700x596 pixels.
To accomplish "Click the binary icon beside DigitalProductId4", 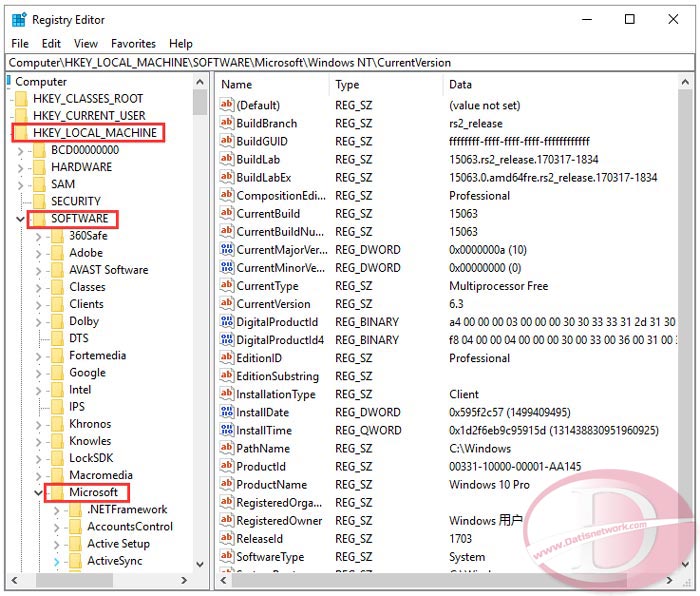I will tap(227, 340).
